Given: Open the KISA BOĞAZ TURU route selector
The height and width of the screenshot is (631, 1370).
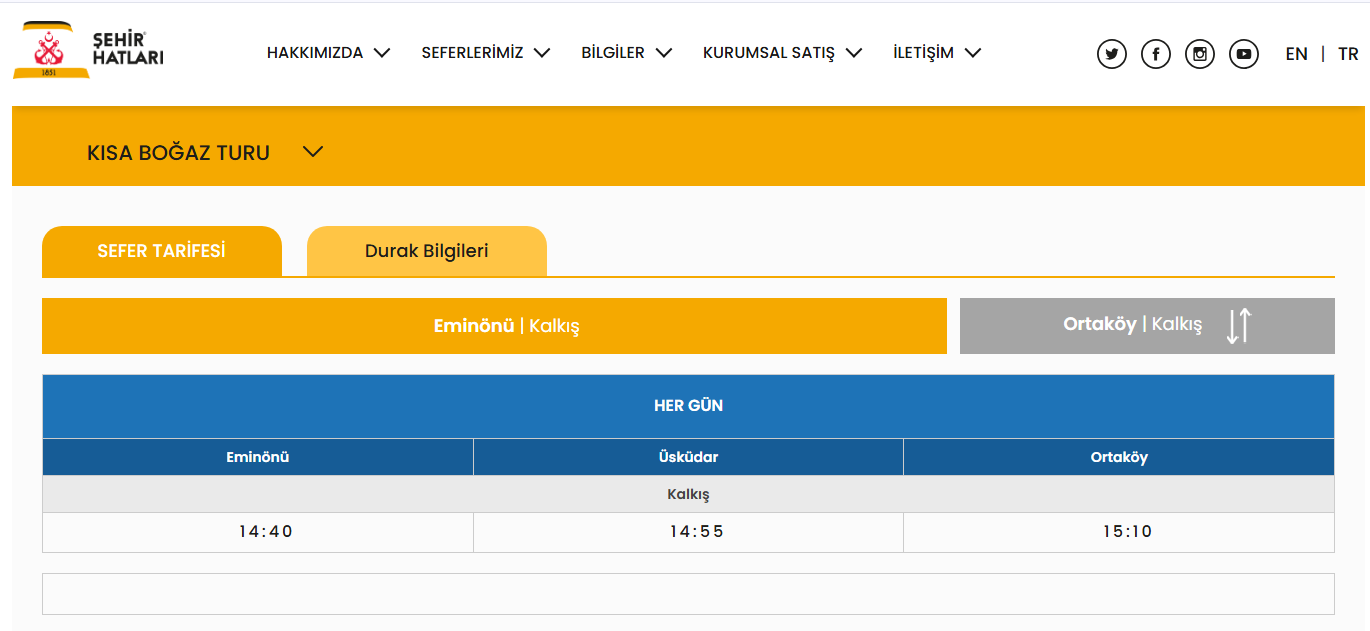Looking at the screenshot, I should [205, 153].
